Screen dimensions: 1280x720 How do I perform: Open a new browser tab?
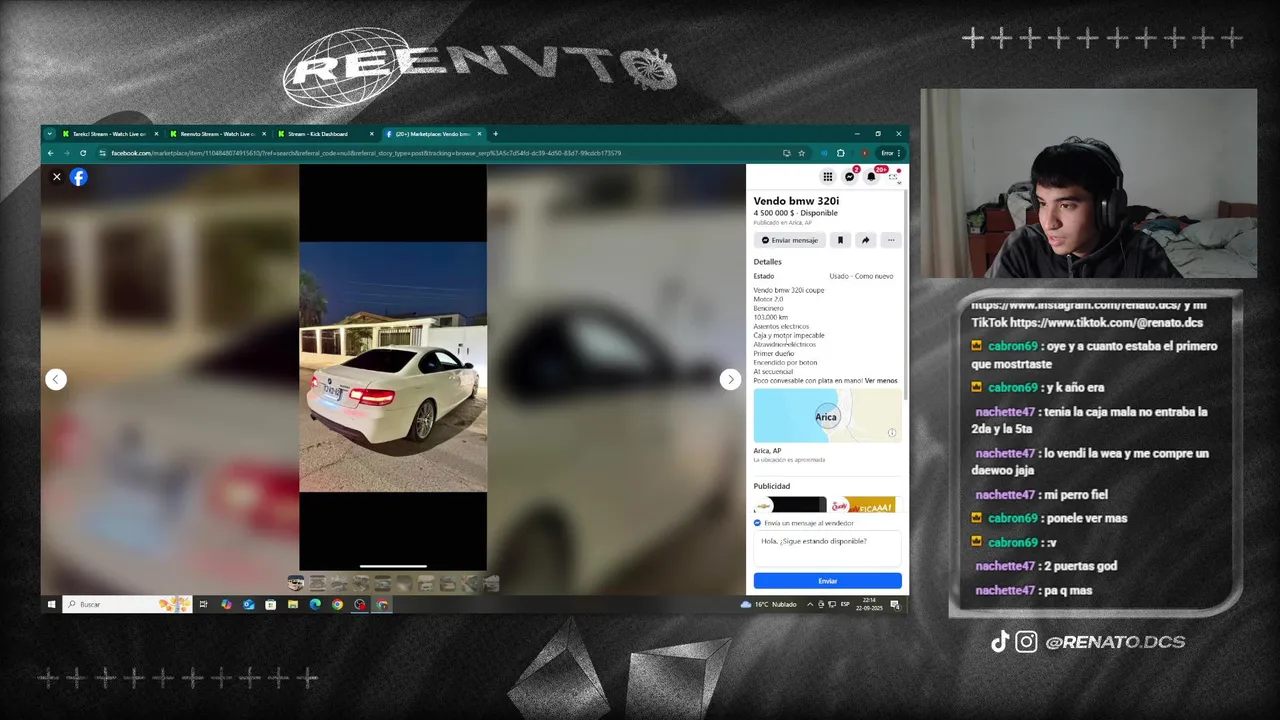click(x=495, y=134)
